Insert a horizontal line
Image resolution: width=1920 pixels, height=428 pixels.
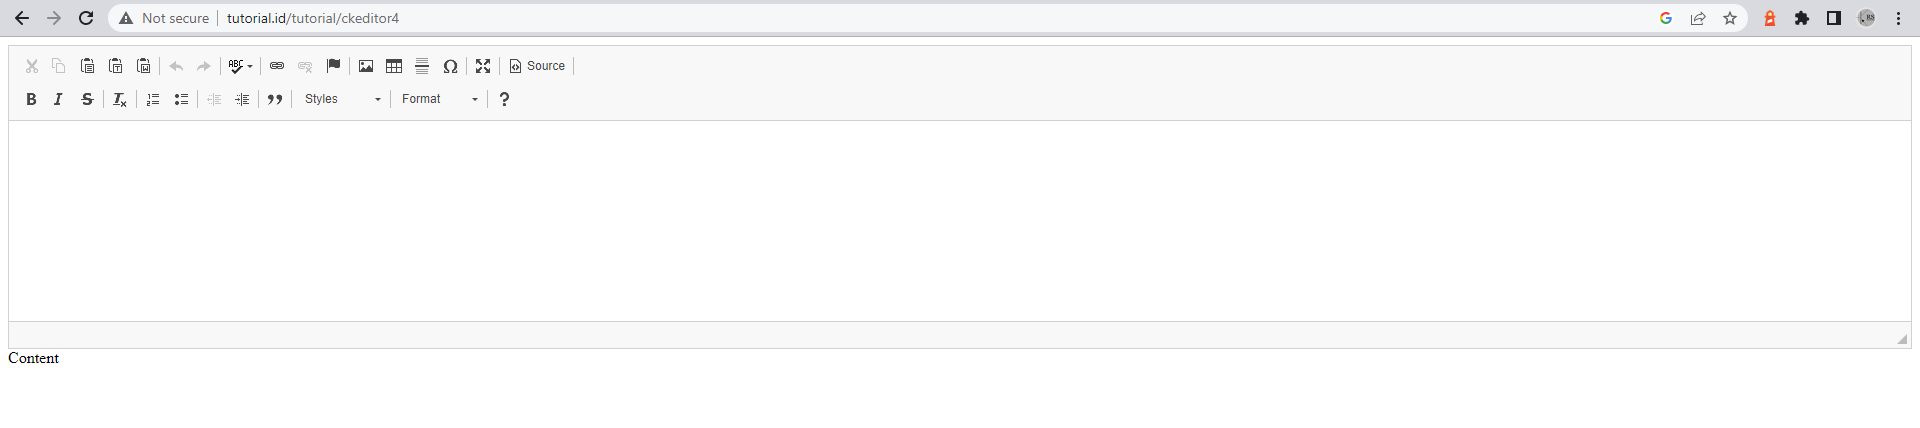pos(422,66)
